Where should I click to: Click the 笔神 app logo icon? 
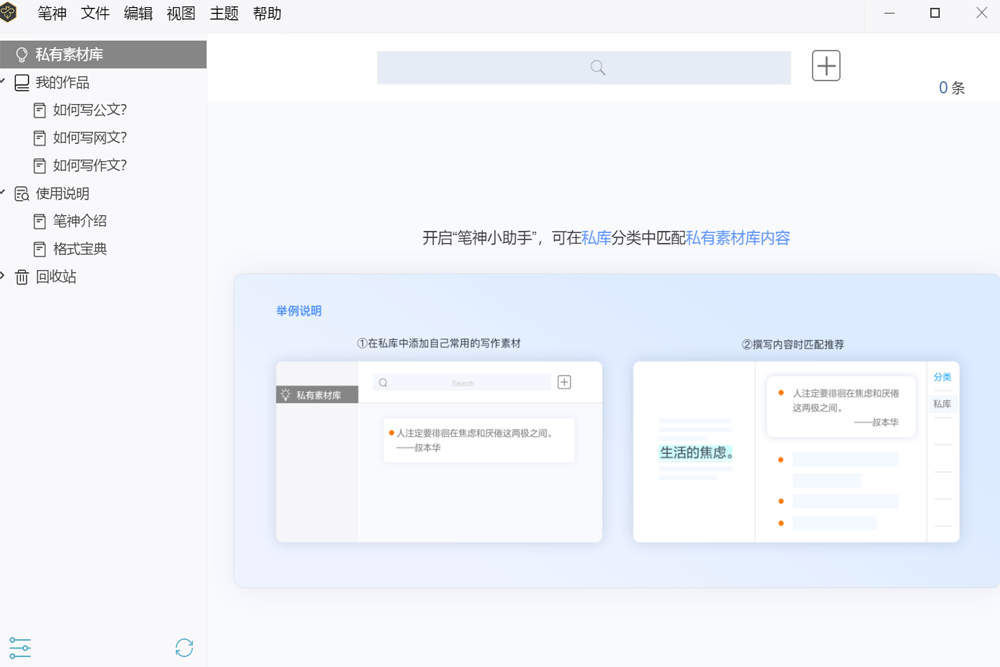(x=9, y=13)
